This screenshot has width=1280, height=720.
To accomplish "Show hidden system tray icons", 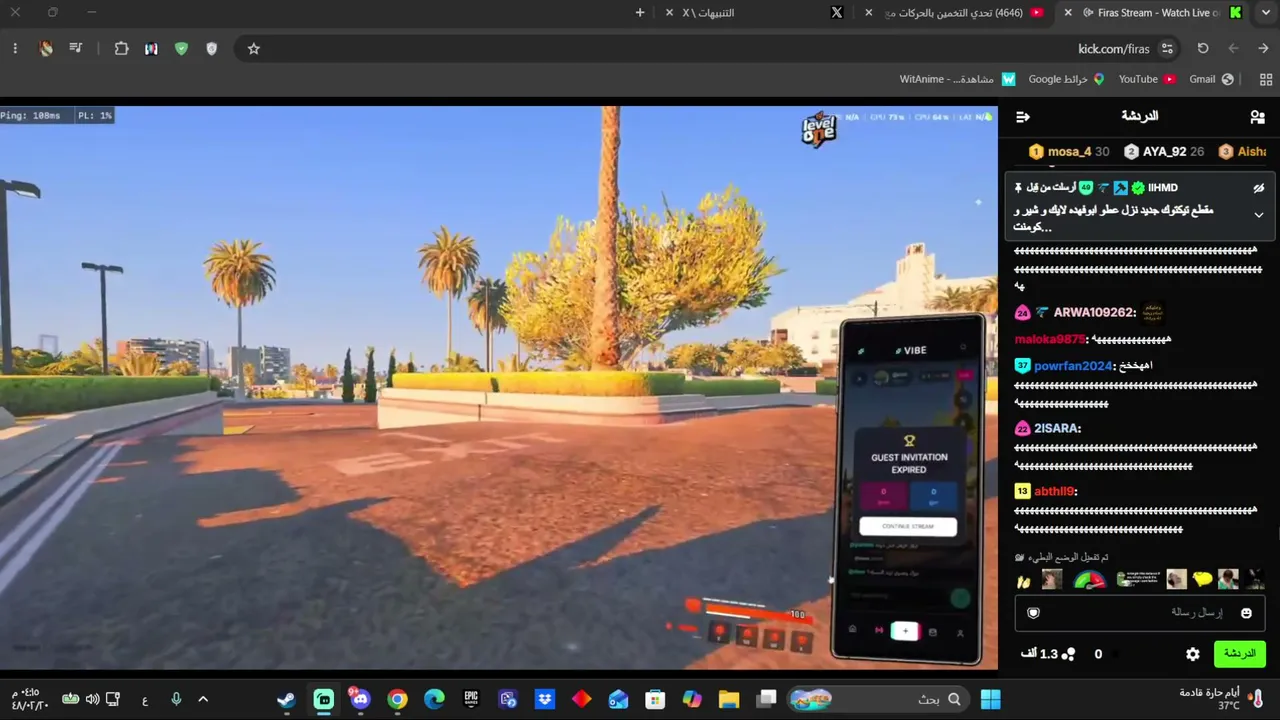I will coord(203,699).
